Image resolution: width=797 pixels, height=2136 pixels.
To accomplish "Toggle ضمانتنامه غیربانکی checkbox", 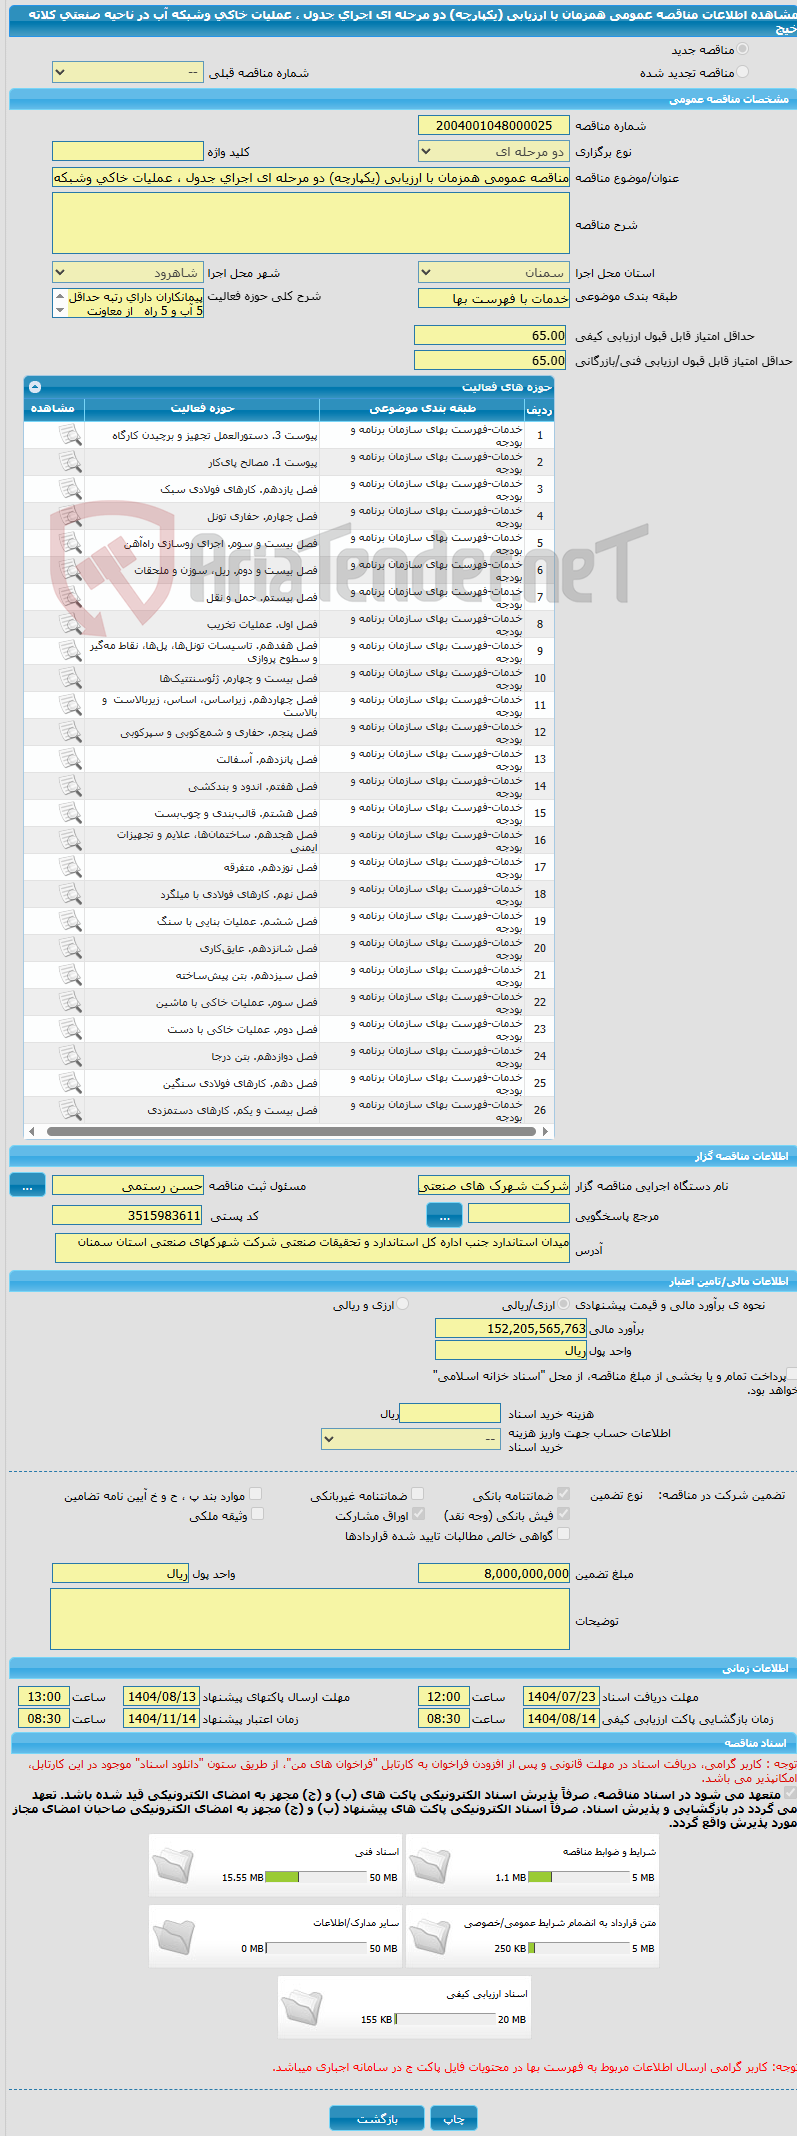I will 417,1494.
